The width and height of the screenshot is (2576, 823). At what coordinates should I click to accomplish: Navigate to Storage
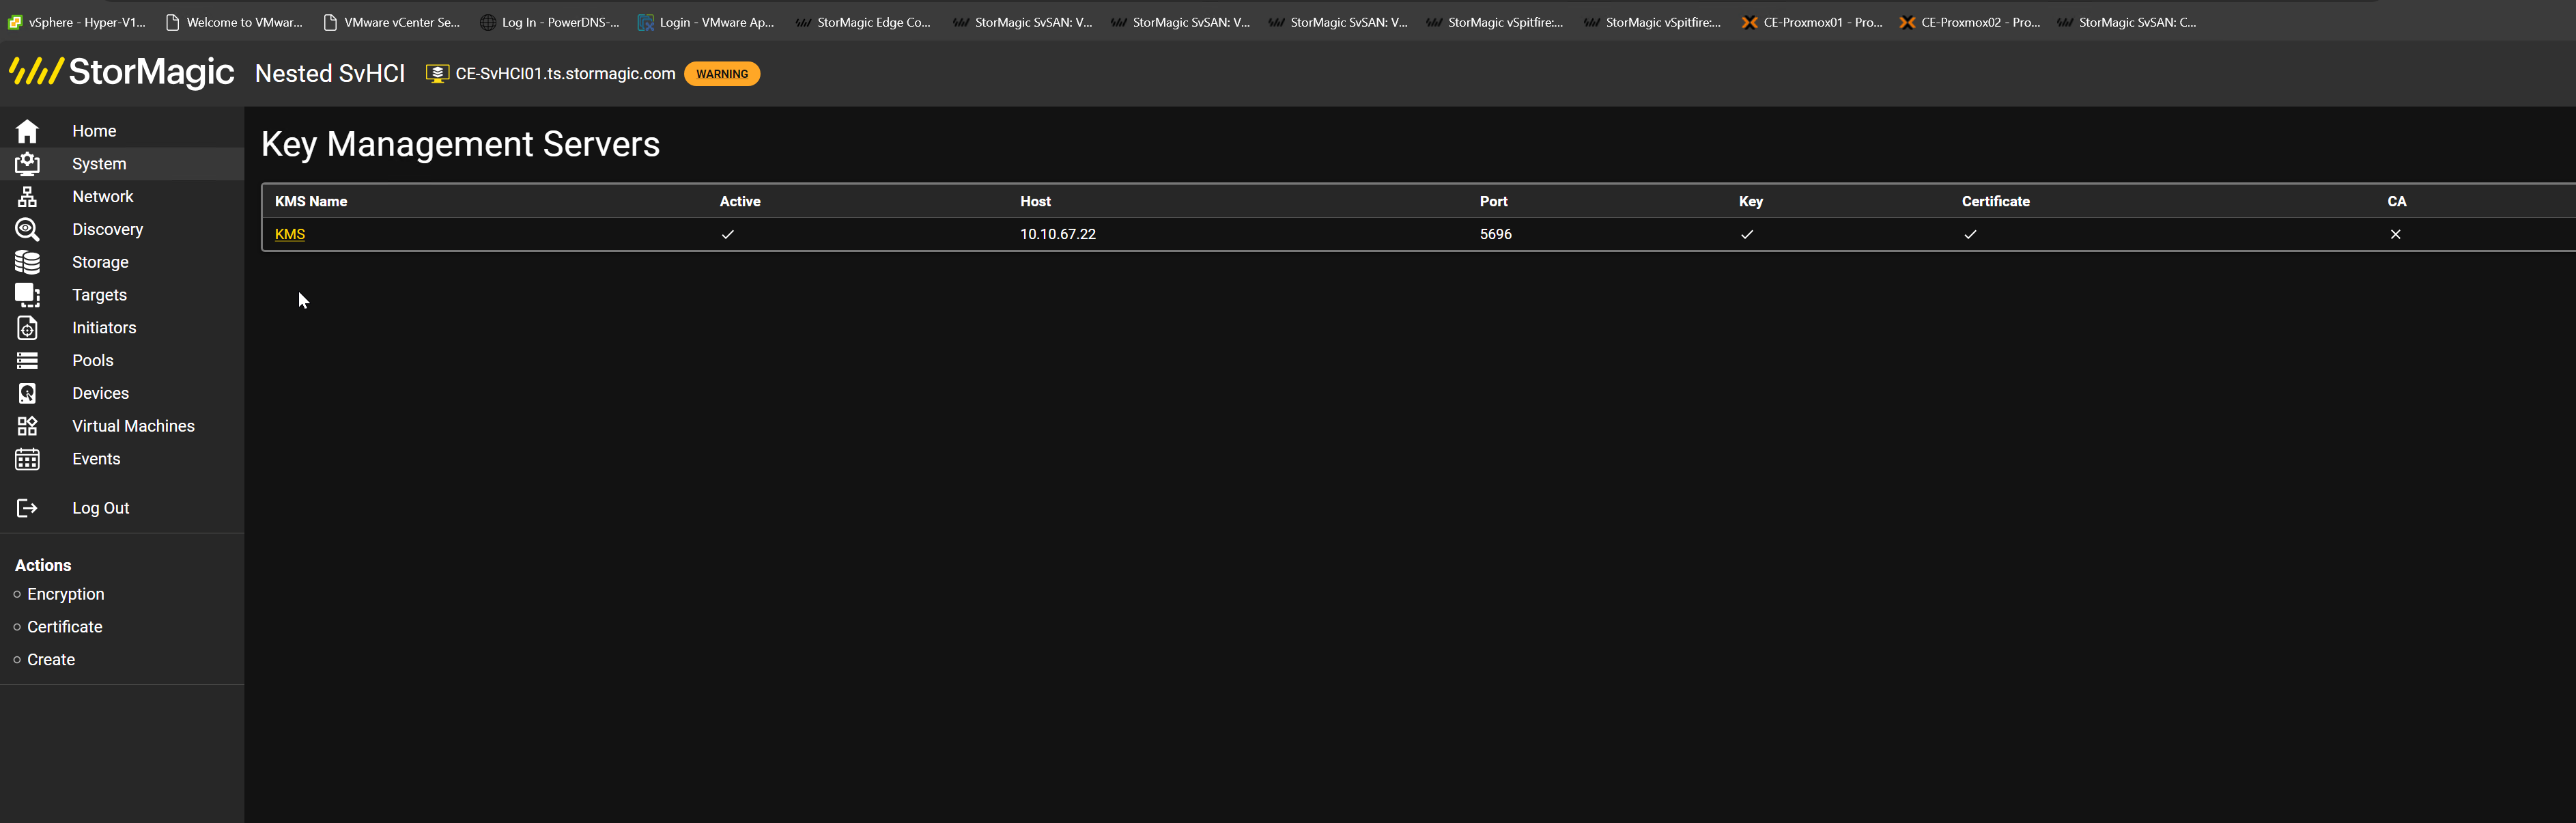(100, 262)
